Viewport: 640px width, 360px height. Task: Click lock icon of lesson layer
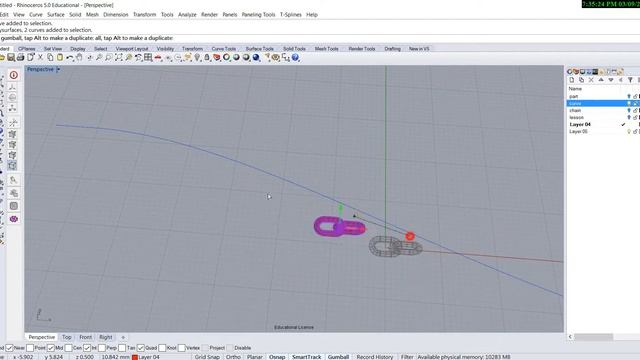tap(635, 118)
